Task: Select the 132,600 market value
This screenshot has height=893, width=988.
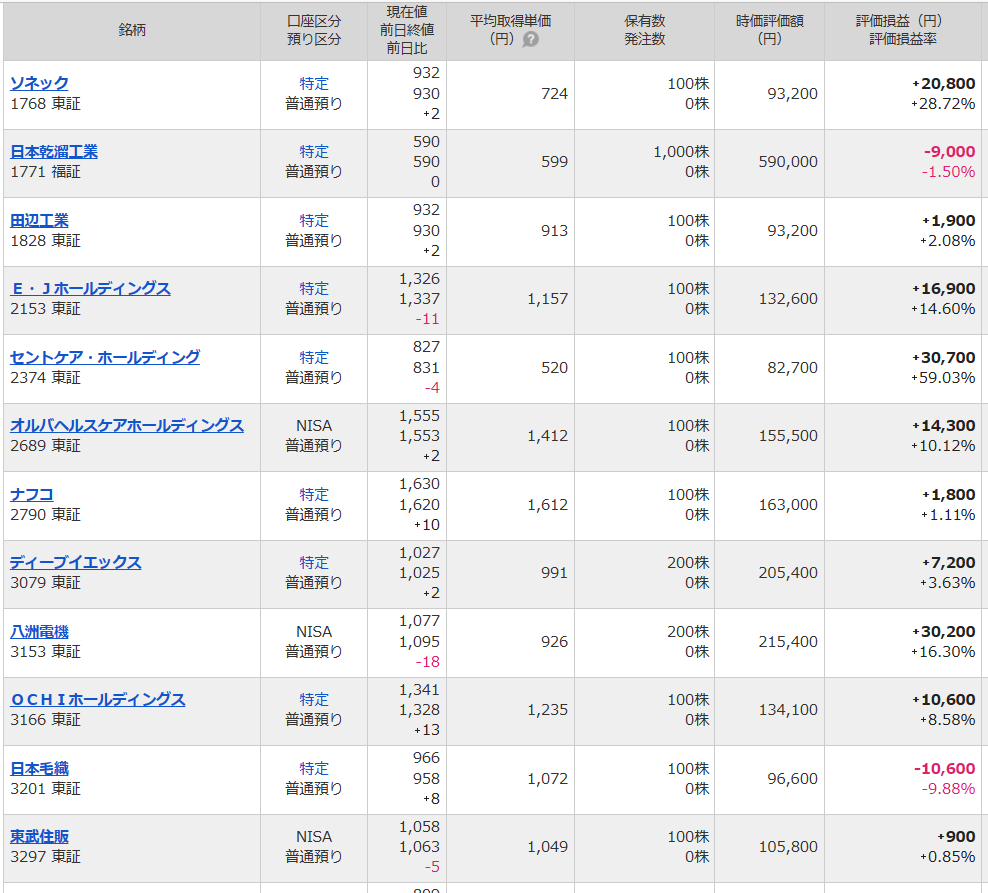Action: click(x=788, y=298)
